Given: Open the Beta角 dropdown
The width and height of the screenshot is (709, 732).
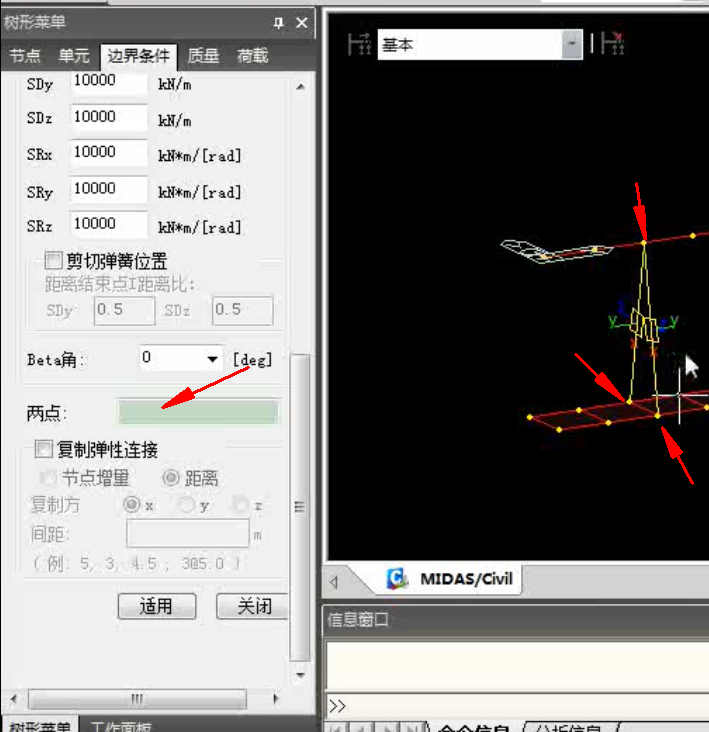Looking at the screenshot, I should click(212, 359).
